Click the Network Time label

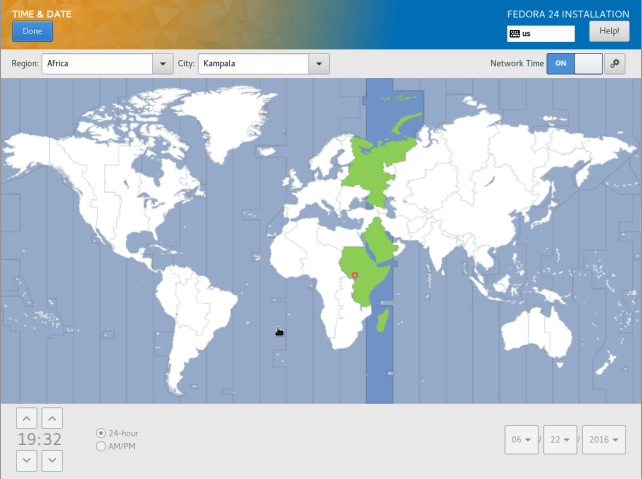517,63
